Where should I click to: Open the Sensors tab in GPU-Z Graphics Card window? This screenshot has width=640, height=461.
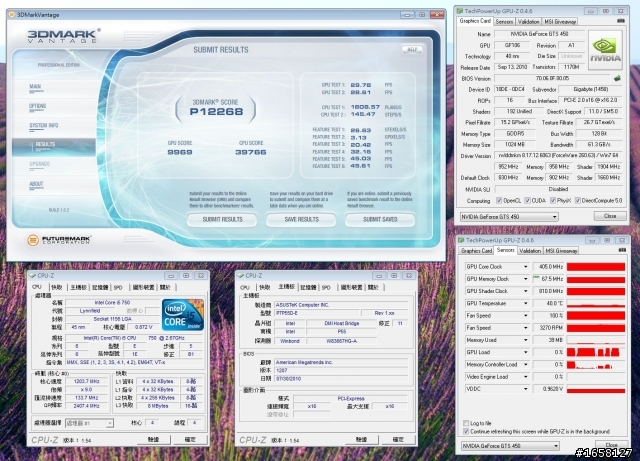[504, 22]
